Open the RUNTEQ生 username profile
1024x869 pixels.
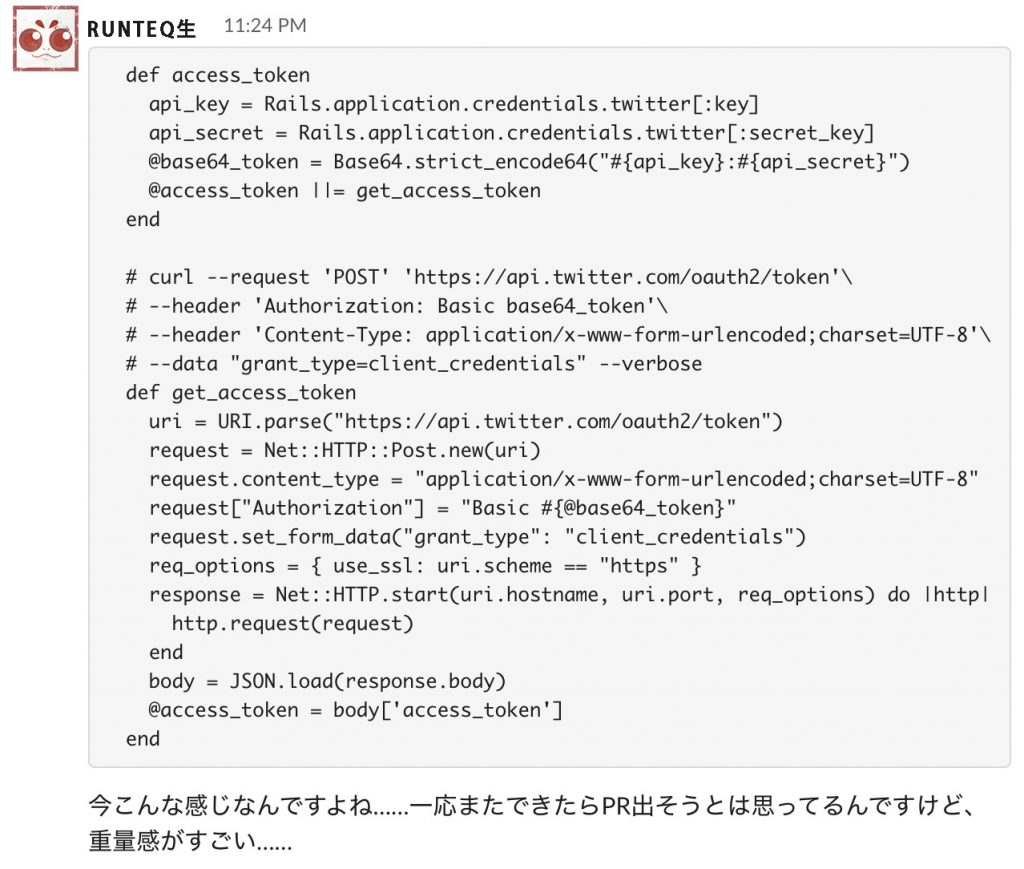tap(141, 28)
